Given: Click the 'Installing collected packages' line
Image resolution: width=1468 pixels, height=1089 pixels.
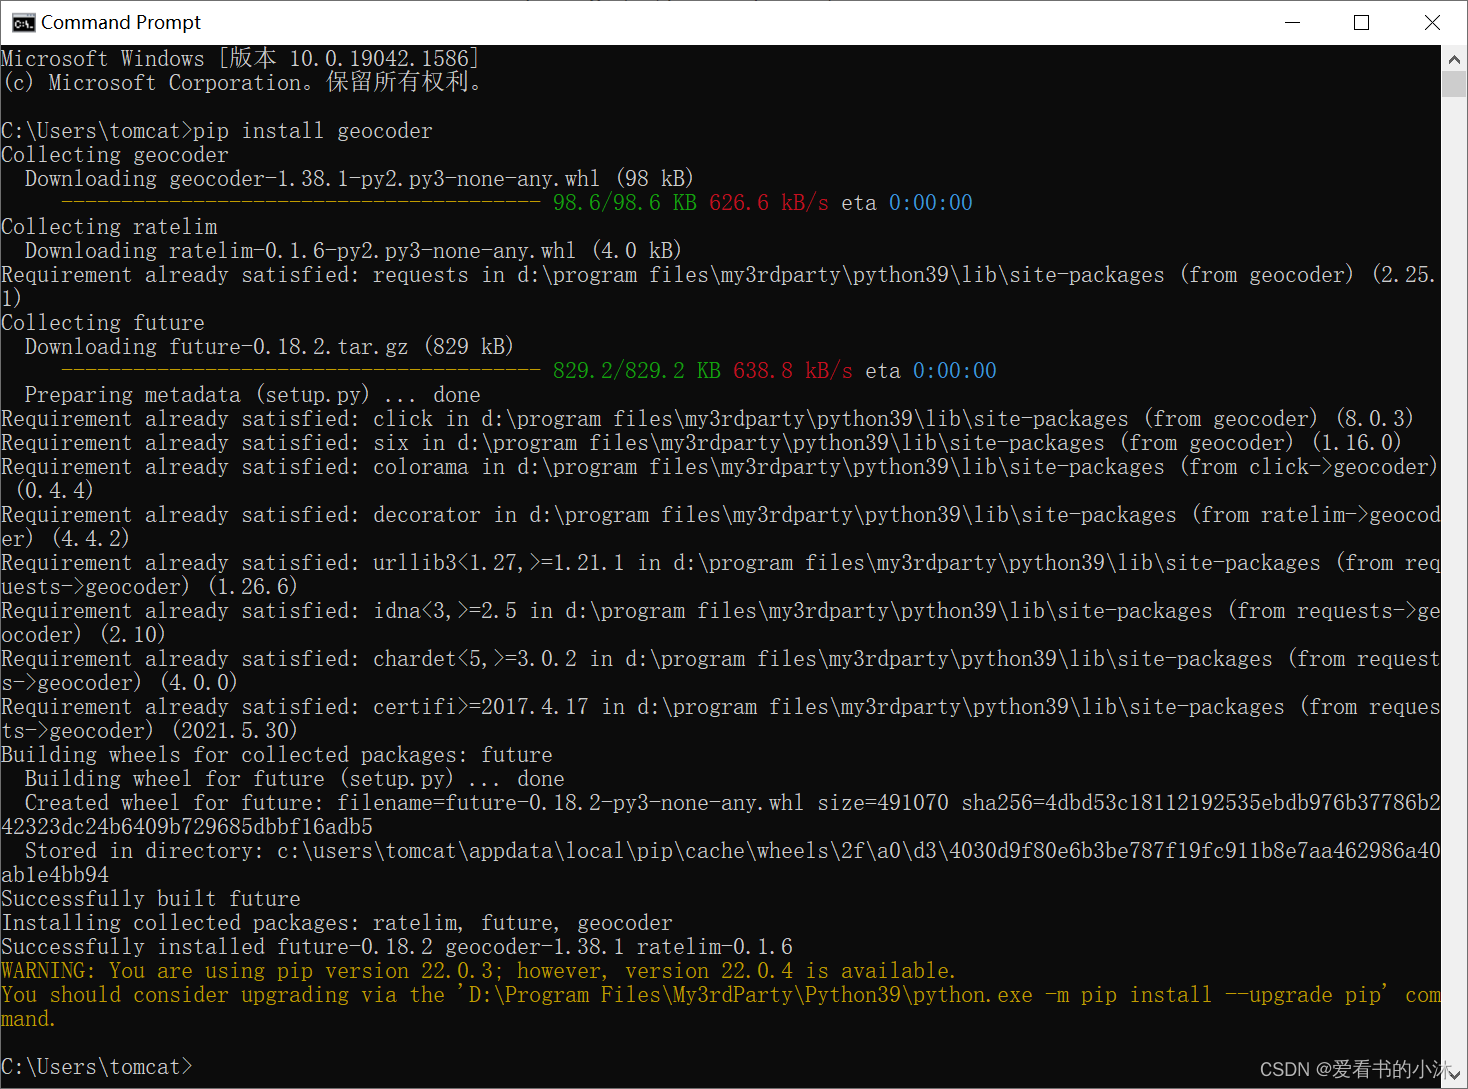Looking at the screenshot, I should tap(337, 923).
